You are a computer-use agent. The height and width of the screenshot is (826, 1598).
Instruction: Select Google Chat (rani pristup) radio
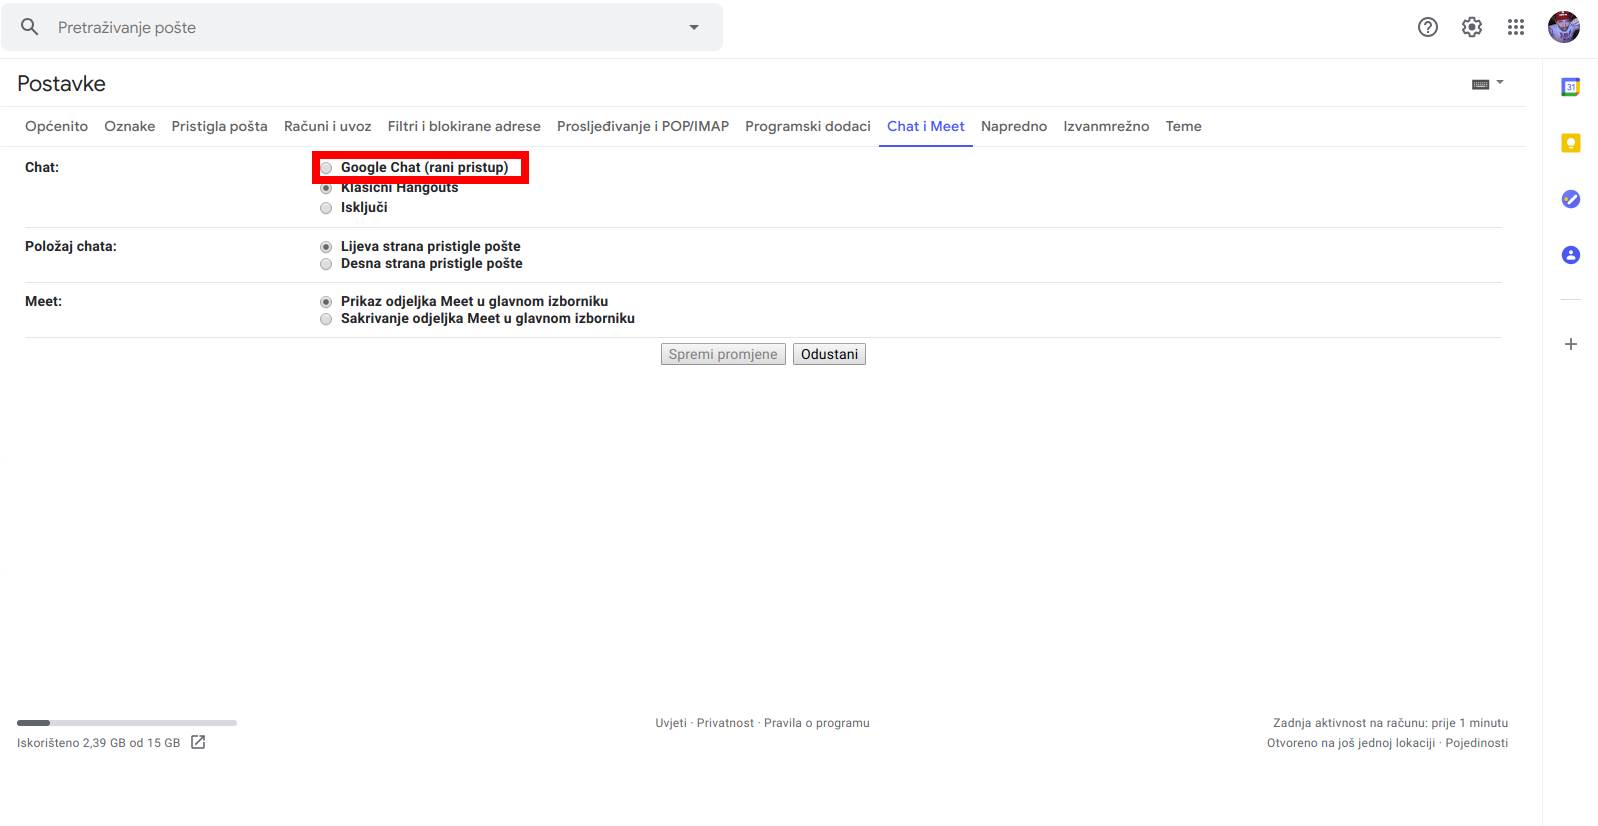[x=326, y=168]
